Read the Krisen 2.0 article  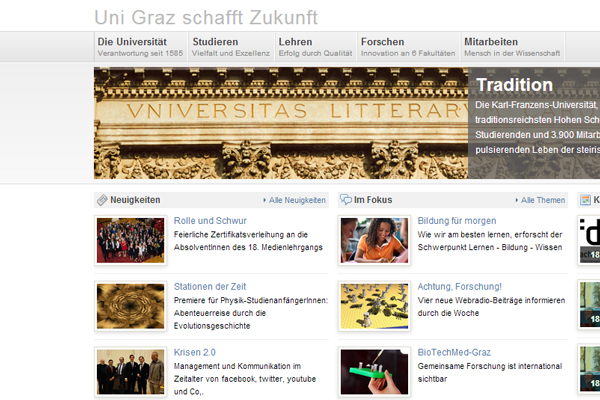point(195,352)
